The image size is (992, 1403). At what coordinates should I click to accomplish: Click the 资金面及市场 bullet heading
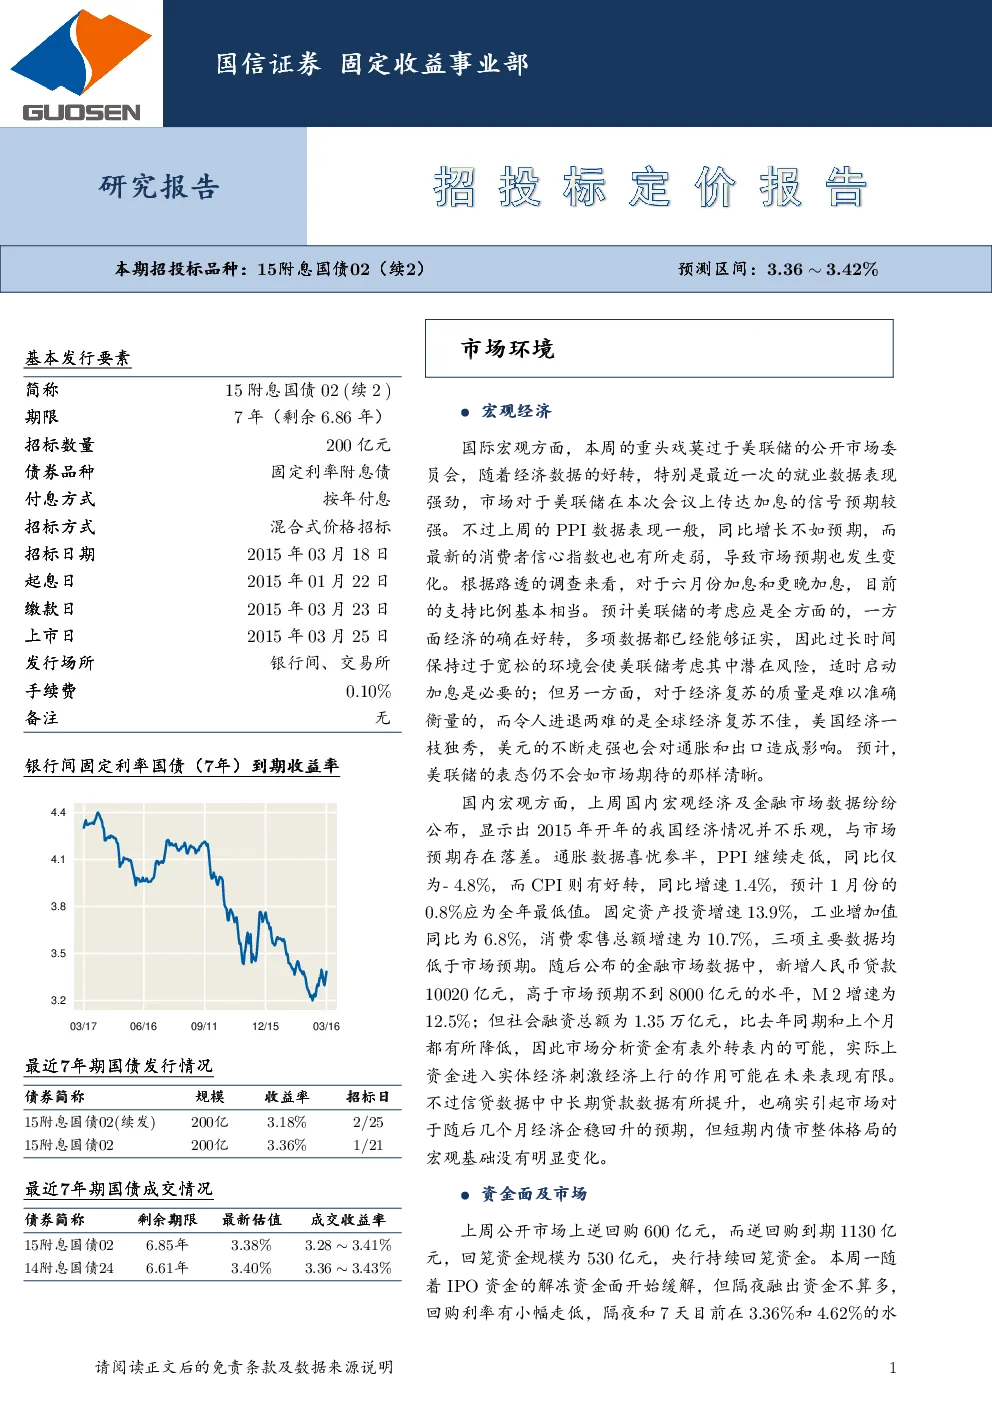pyautogui.click(x=534, y=1194)
